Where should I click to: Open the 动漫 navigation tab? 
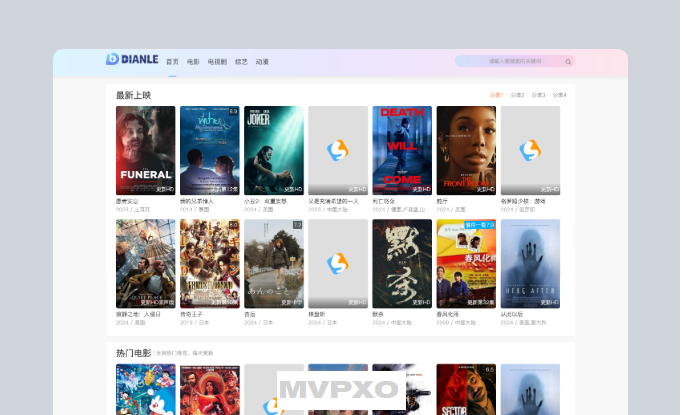click(262, 62)
